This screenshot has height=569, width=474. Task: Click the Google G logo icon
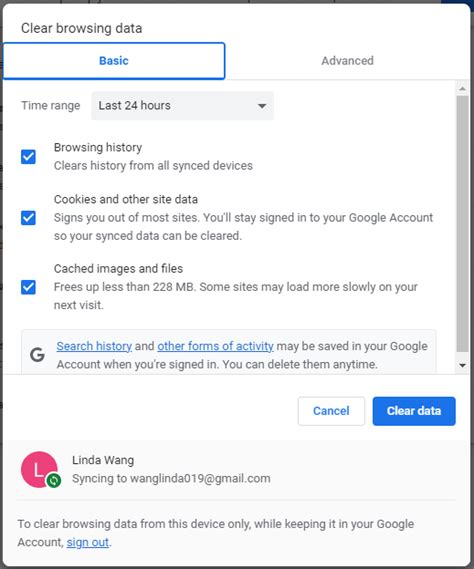[37, 355]
